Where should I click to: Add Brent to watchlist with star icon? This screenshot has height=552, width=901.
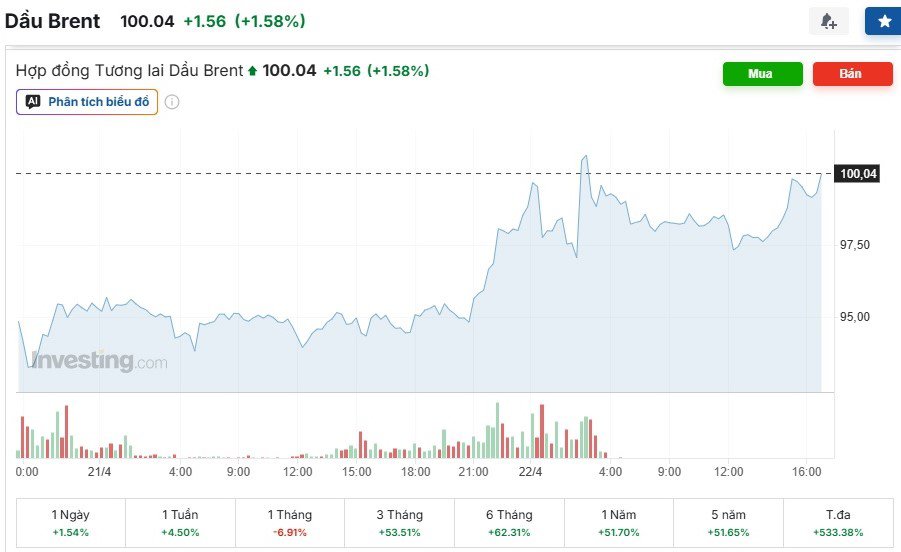882,21
